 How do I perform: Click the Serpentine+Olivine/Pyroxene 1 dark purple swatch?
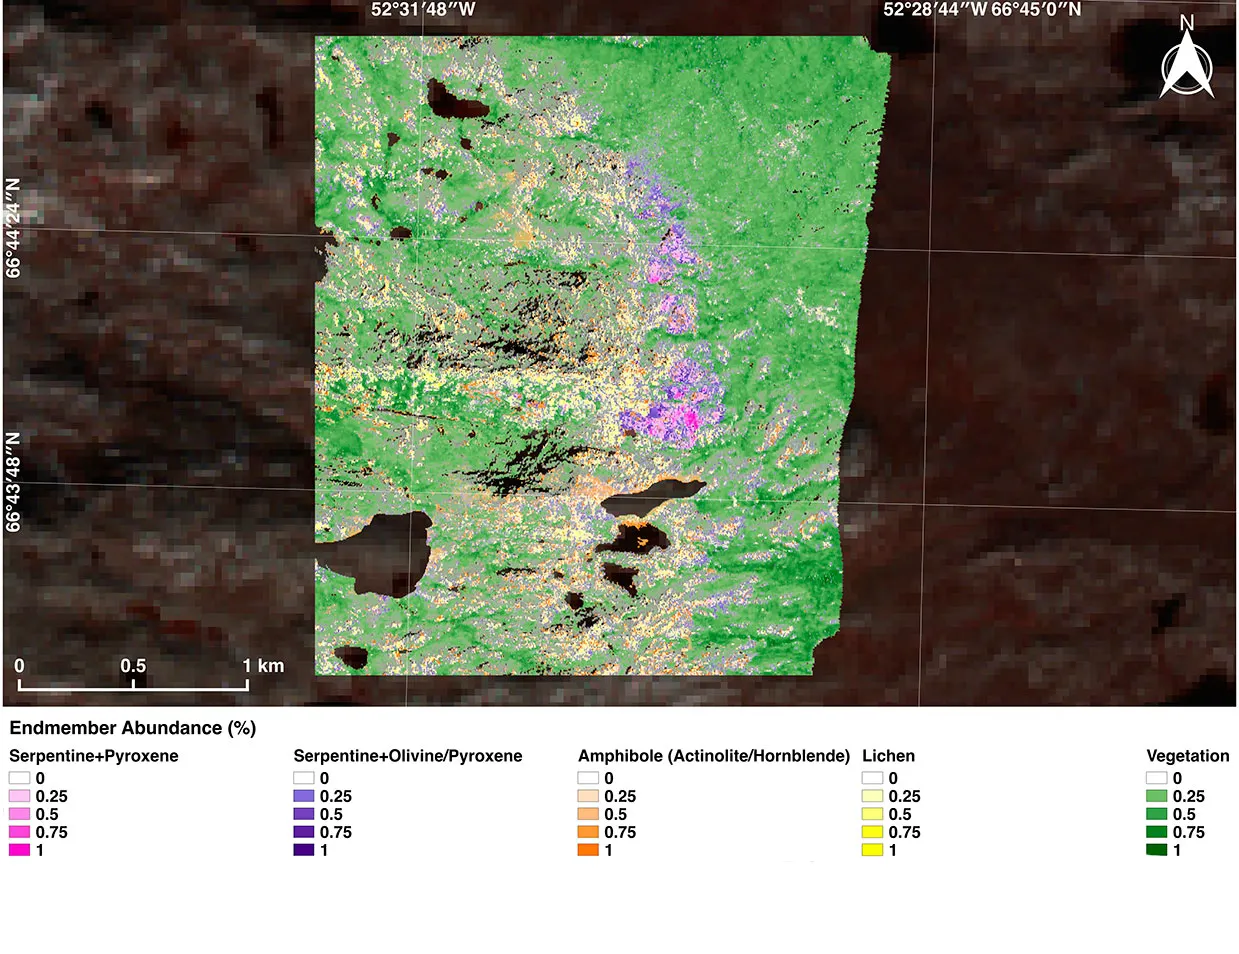(x=304, y=850)
